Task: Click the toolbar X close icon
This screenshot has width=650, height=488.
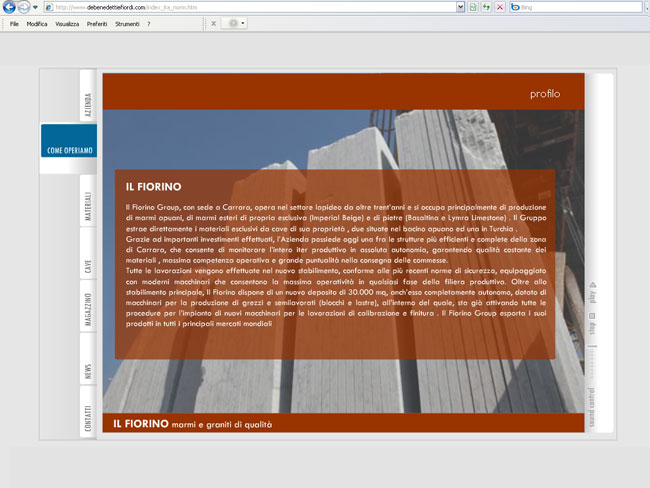Action: coord(213,24)
